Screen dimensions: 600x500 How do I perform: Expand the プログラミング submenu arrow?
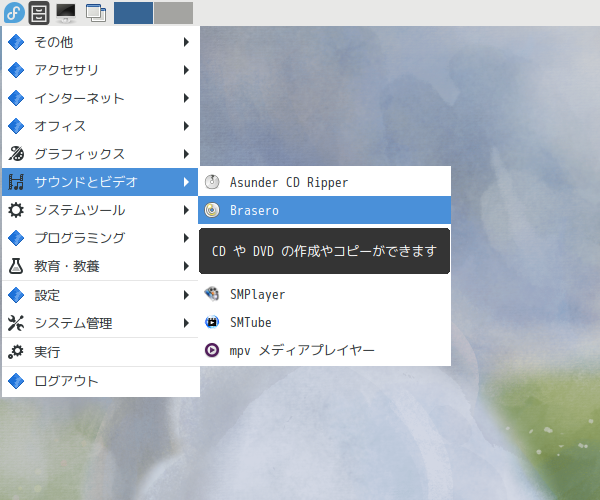(186, 238)
